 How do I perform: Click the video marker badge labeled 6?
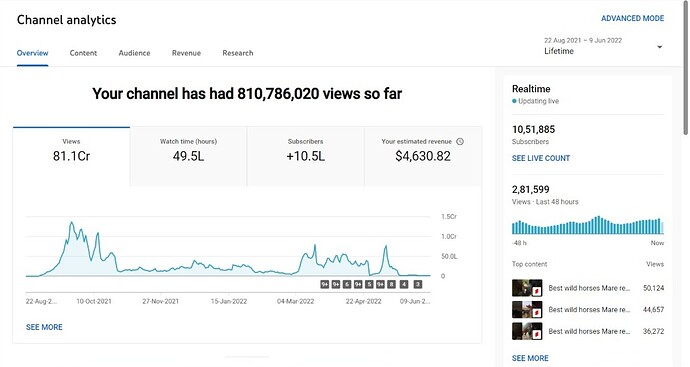[347, 284]
